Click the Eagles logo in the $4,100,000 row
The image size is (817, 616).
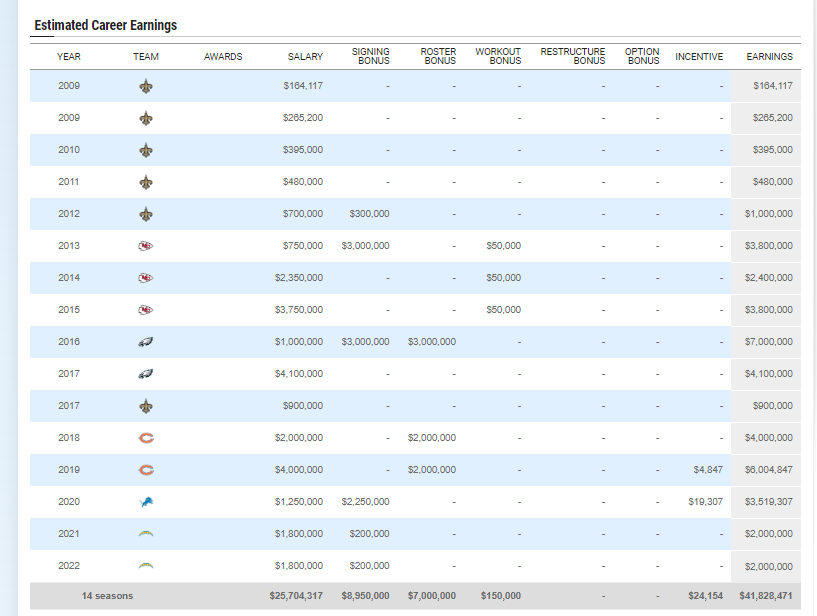(146, 374)
